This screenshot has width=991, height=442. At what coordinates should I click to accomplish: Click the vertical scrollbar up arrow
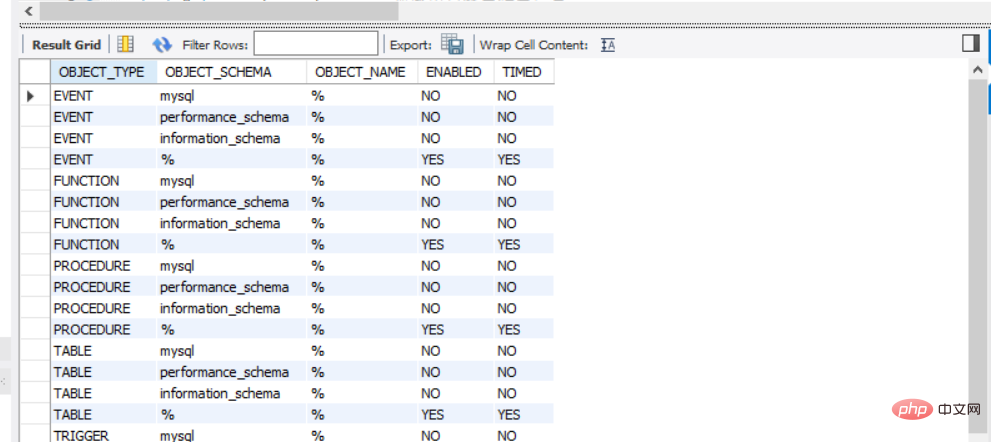[x=977, y=70]
